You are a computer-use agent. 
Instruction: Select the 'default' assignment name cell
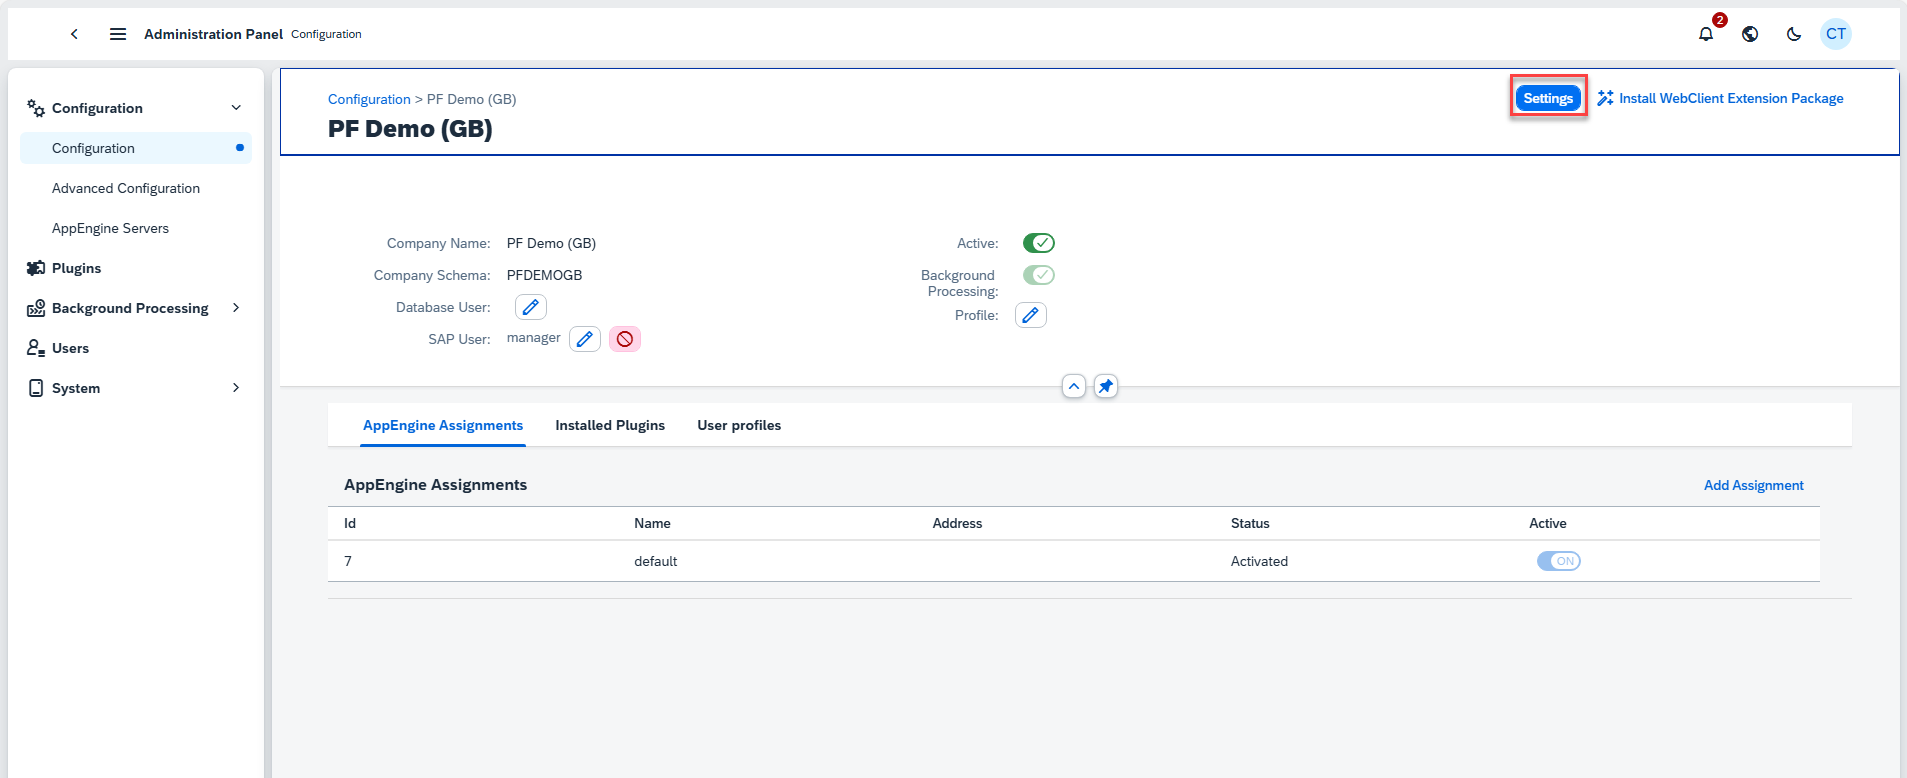point(655,561)
